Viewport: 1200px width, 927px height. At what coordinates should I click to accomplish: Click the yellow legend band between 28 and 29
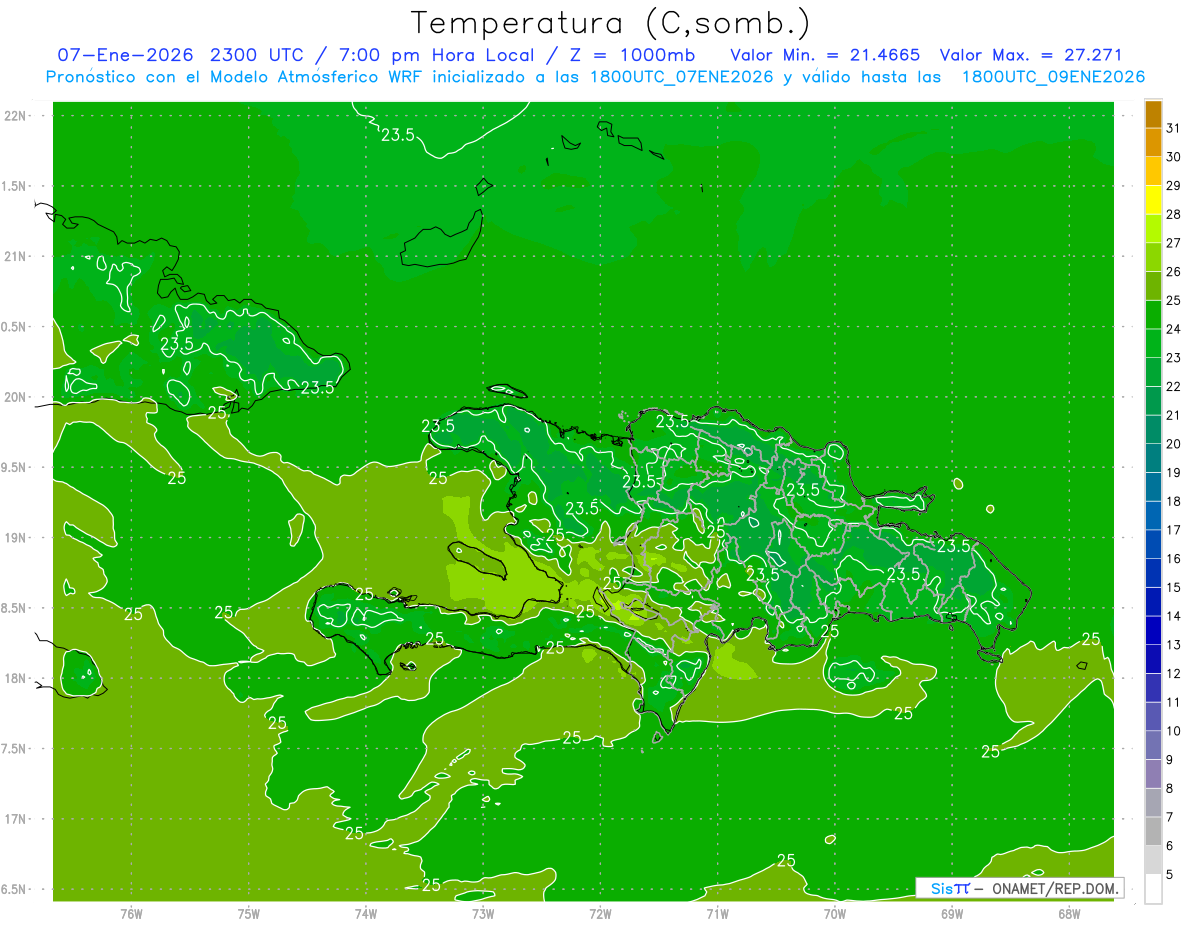tap(1153, 200)
